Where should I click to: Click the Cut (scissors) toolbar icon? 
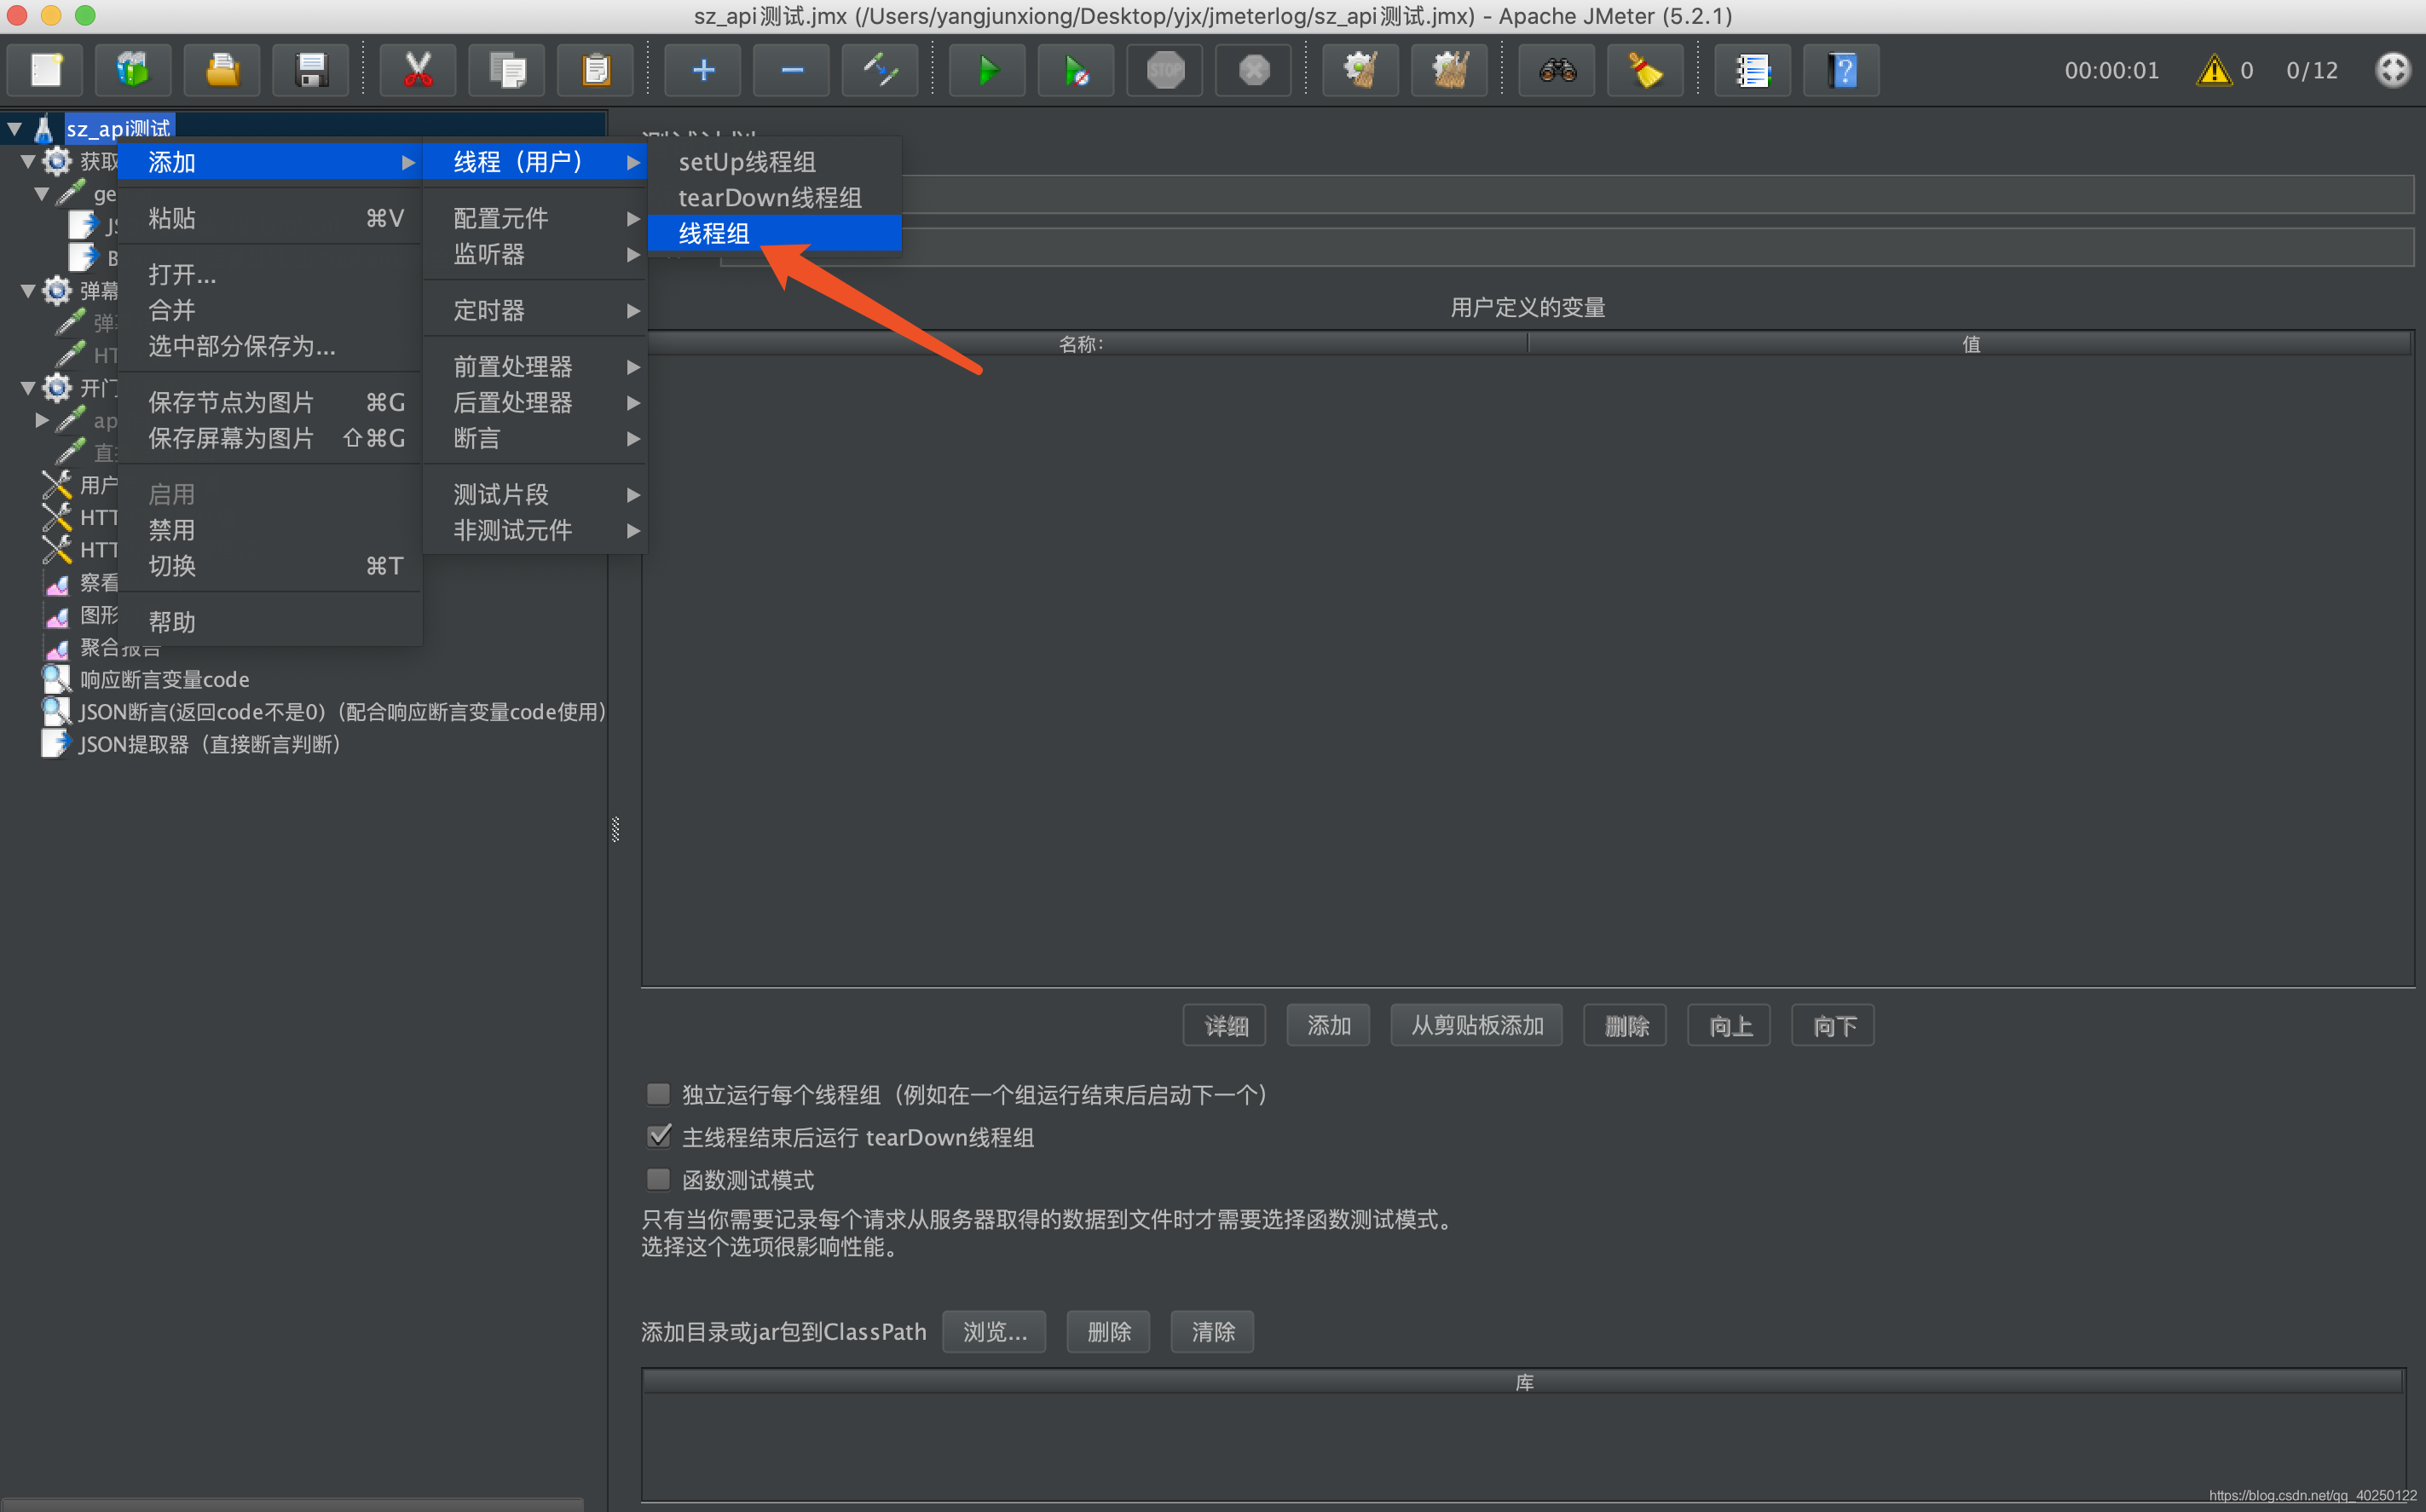(418, 70)
